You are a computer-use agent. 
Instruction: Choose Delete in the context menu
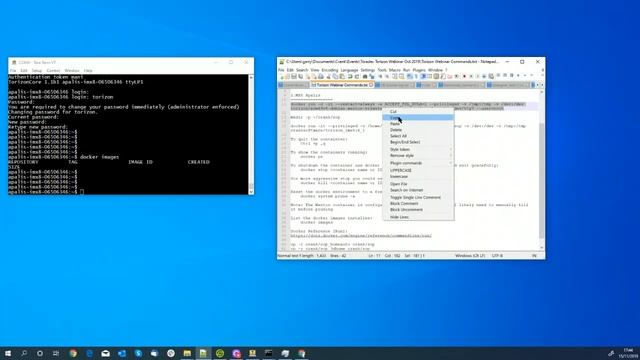[x=418, y=130]
